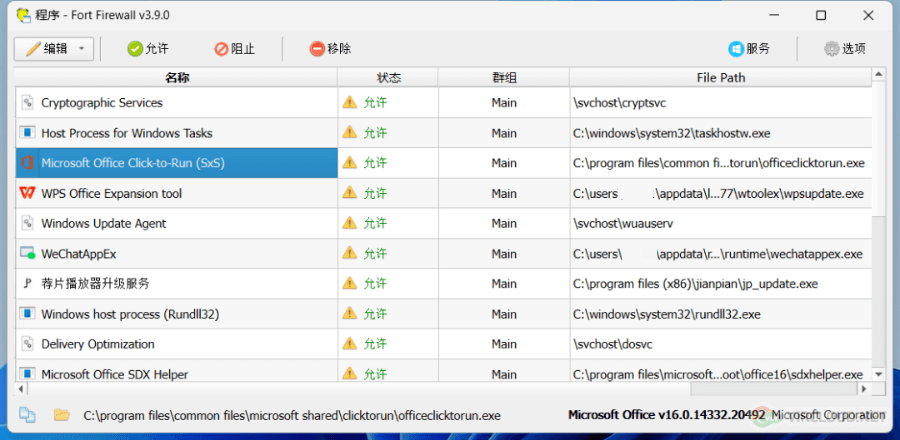Click the WeChatAppEx program icon

[x=27, y=254]
